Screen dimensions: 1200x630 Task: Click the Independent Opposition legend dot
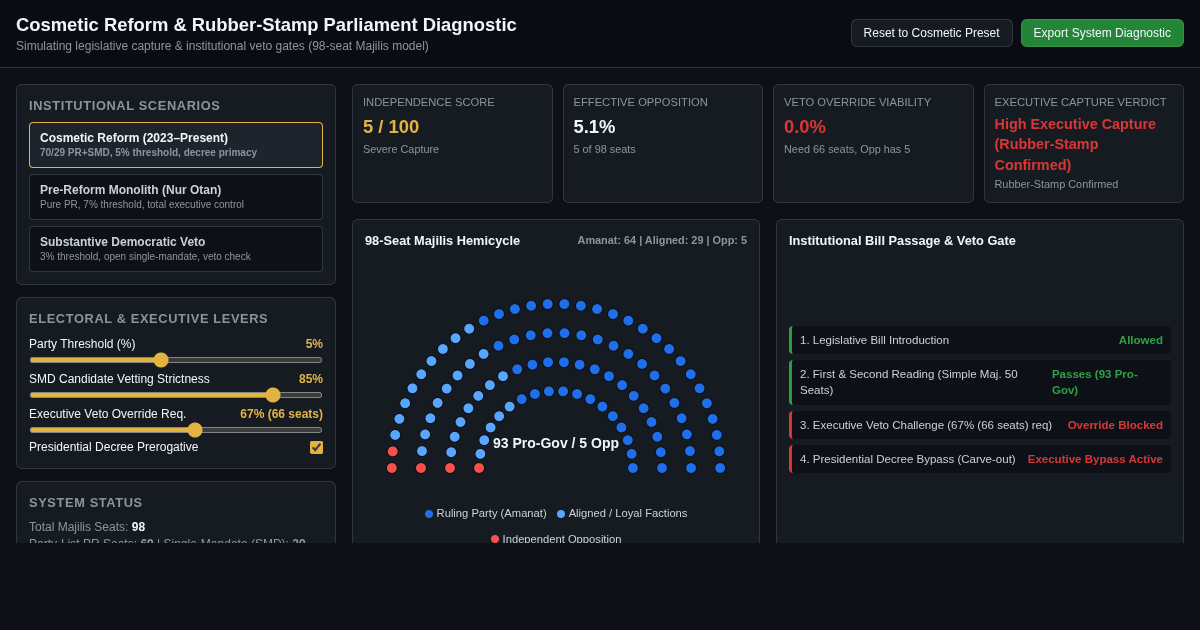(495, 539)
